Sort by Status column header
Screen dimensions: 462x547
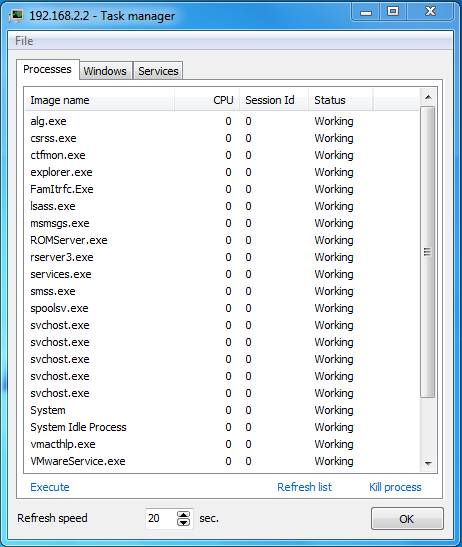point(341,100)
